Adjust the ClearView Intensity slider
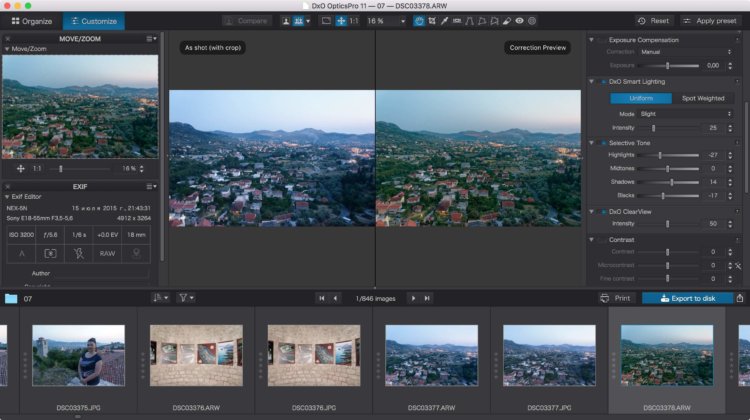This screenshot has width=750, height=420. click(668, 224)
